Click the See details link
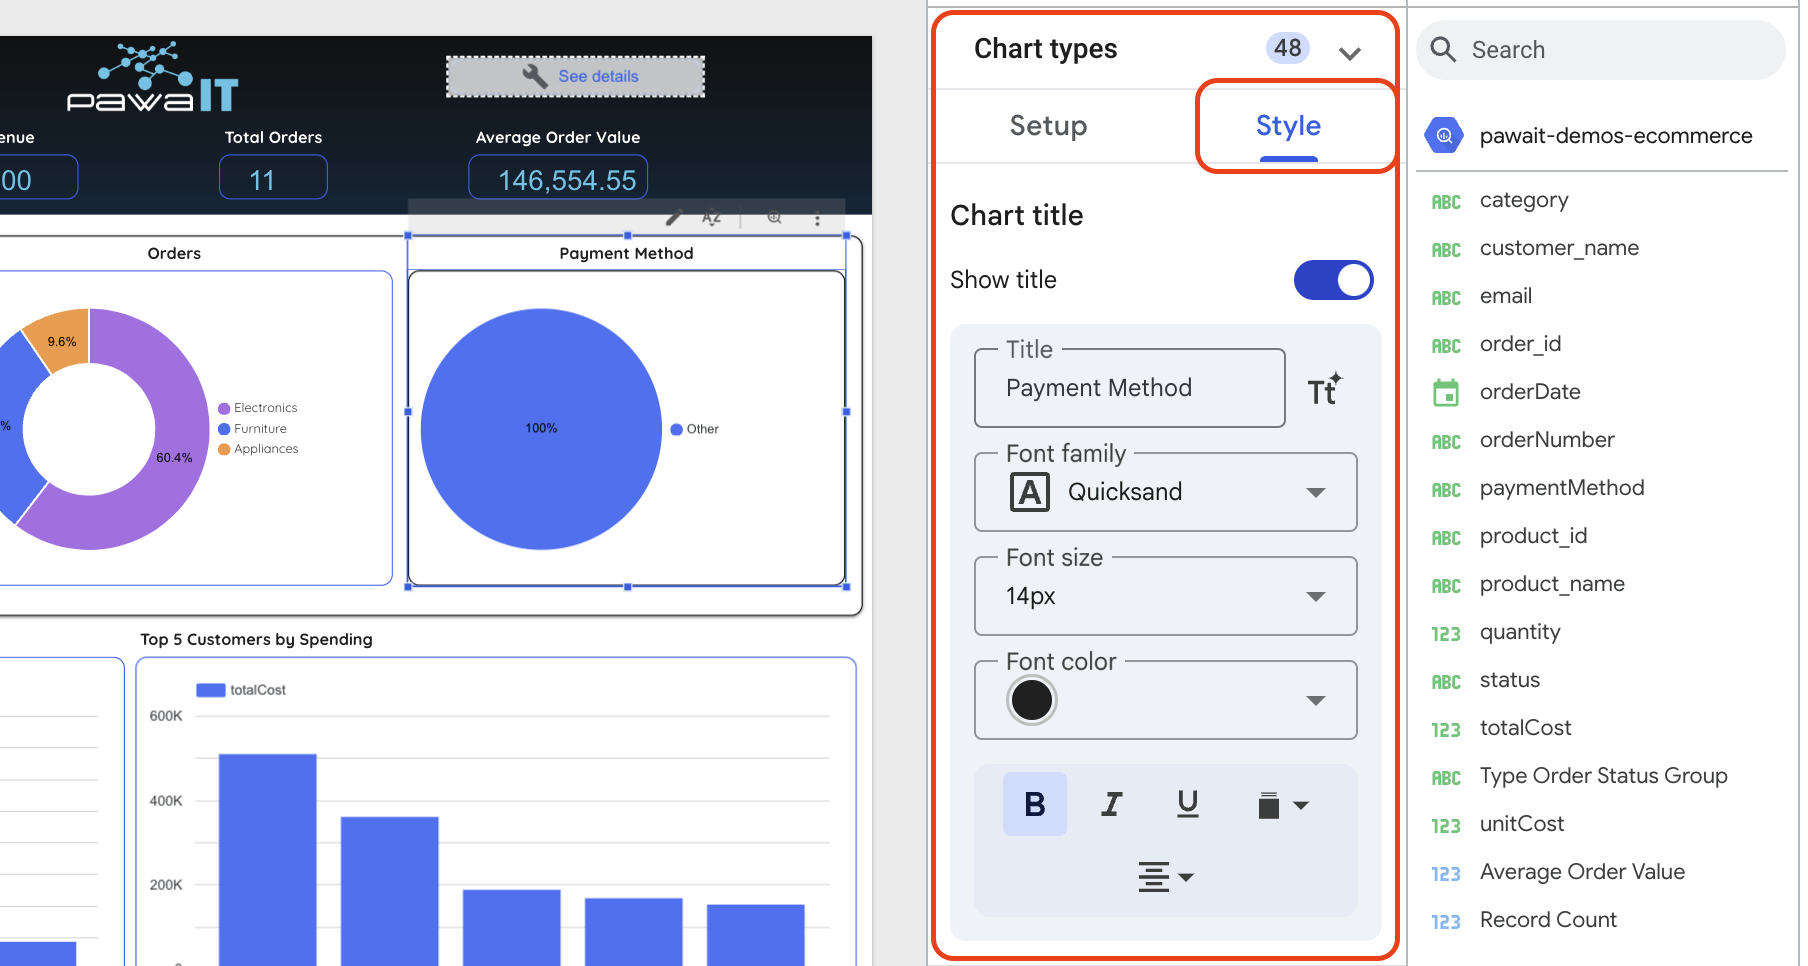This screenshot has width=1808, height=966. [597, 77]
